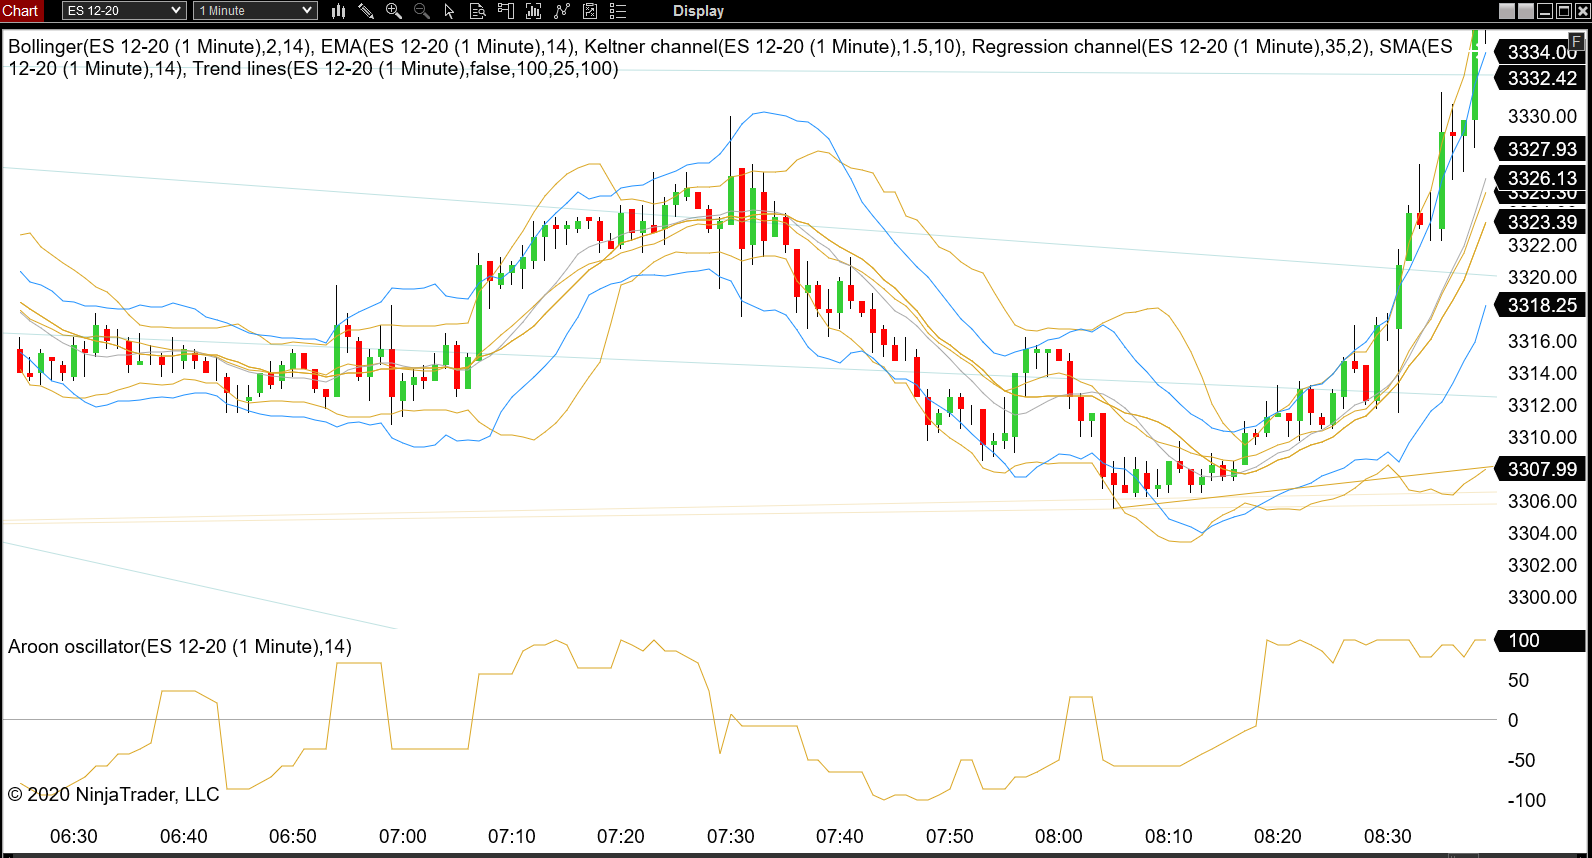Open the data box icon

478,11
